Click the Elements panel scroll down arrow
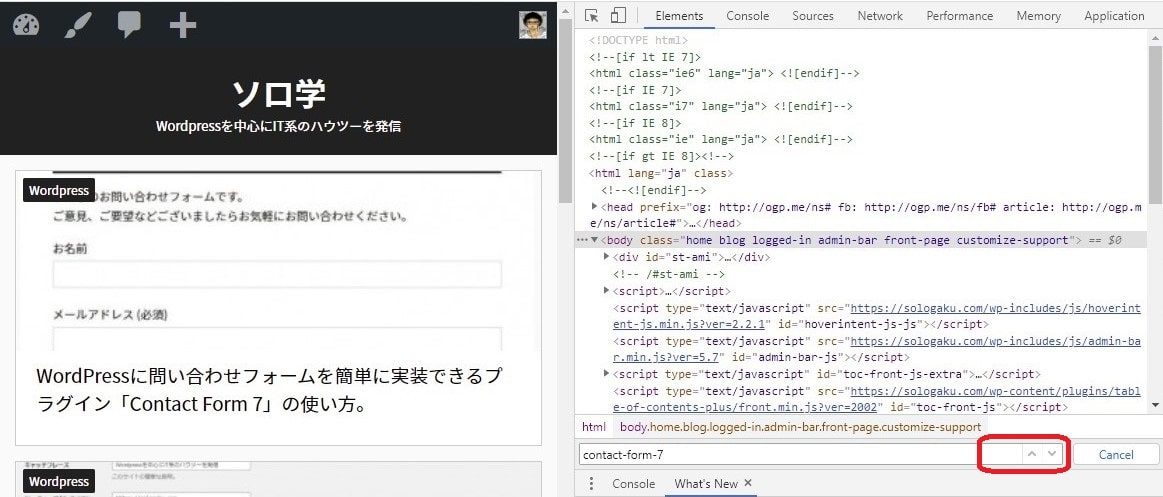Screen dimensions: 1163x497 [1156, 405]
